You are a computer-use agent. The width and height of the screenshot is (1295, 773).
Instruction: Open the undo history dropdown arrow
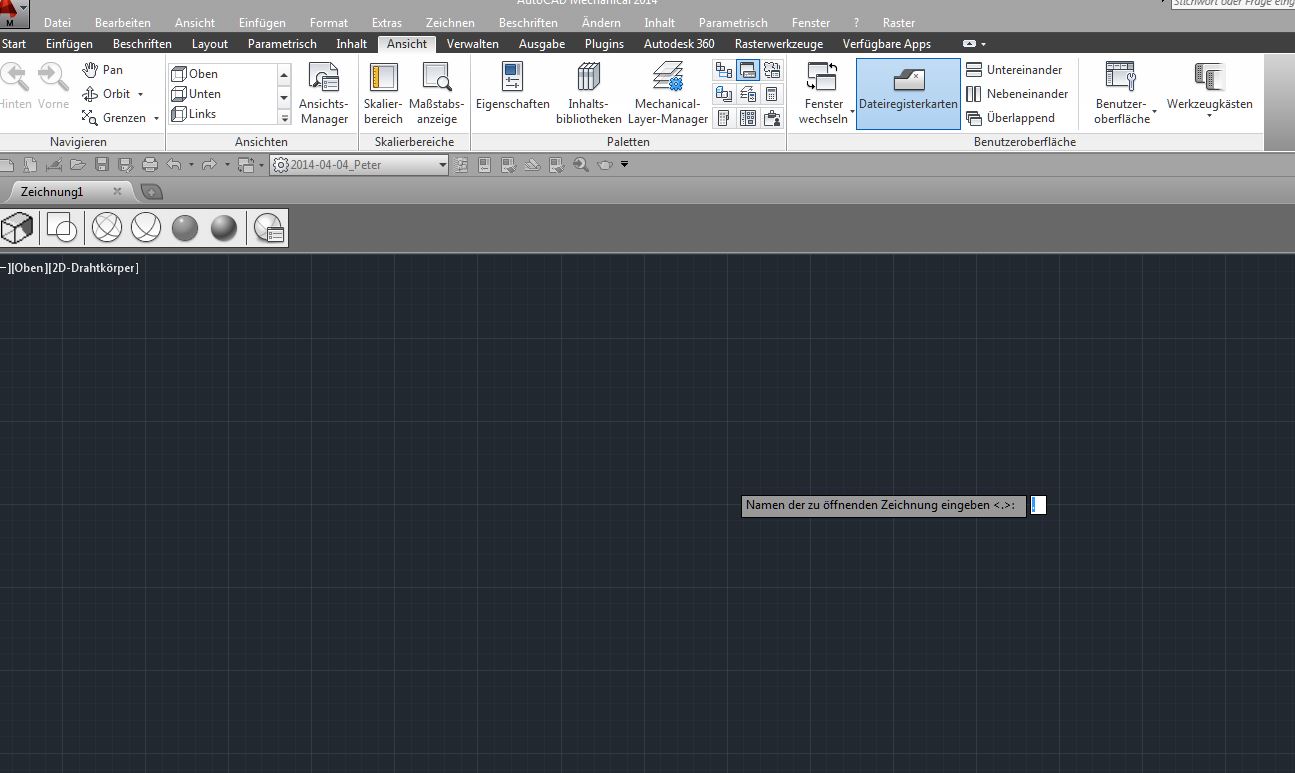[192, 165]
